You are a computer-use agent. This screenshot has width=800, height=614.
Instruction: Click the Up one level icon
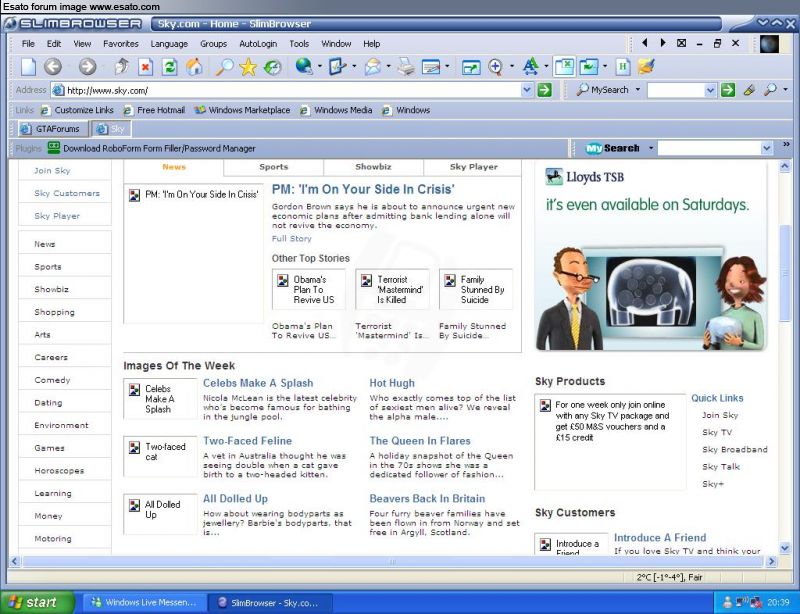[122, 67]
